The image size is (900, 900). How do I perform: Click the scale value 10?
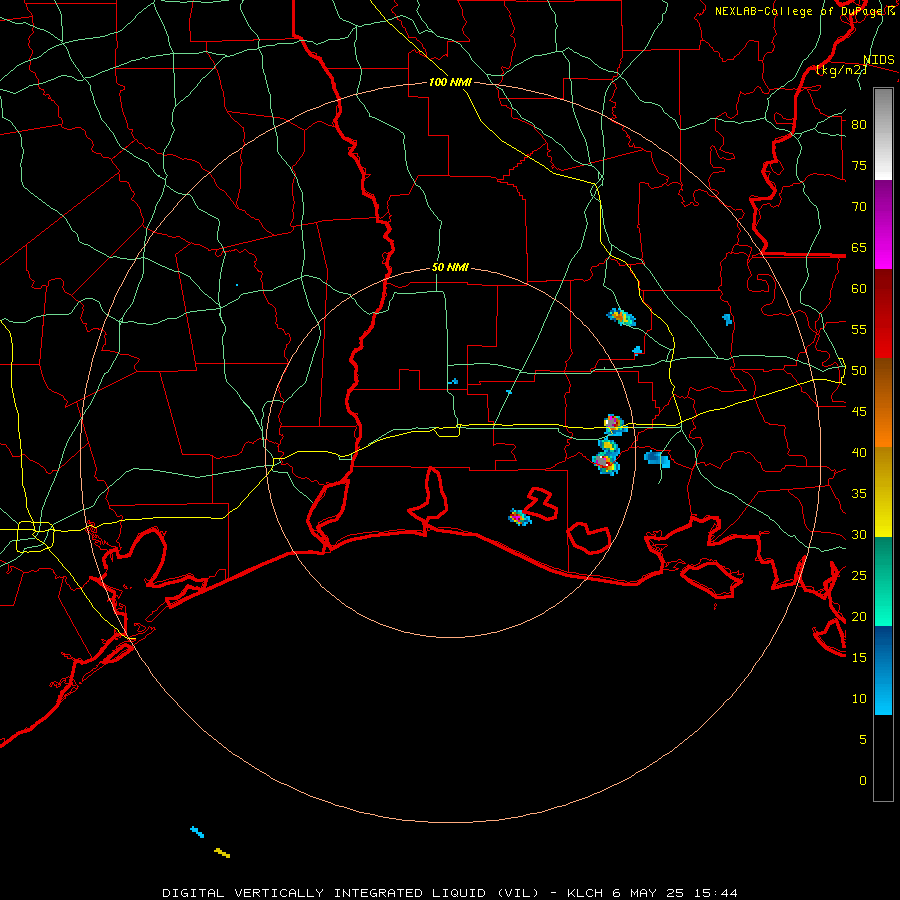click(x=859, y=699)
